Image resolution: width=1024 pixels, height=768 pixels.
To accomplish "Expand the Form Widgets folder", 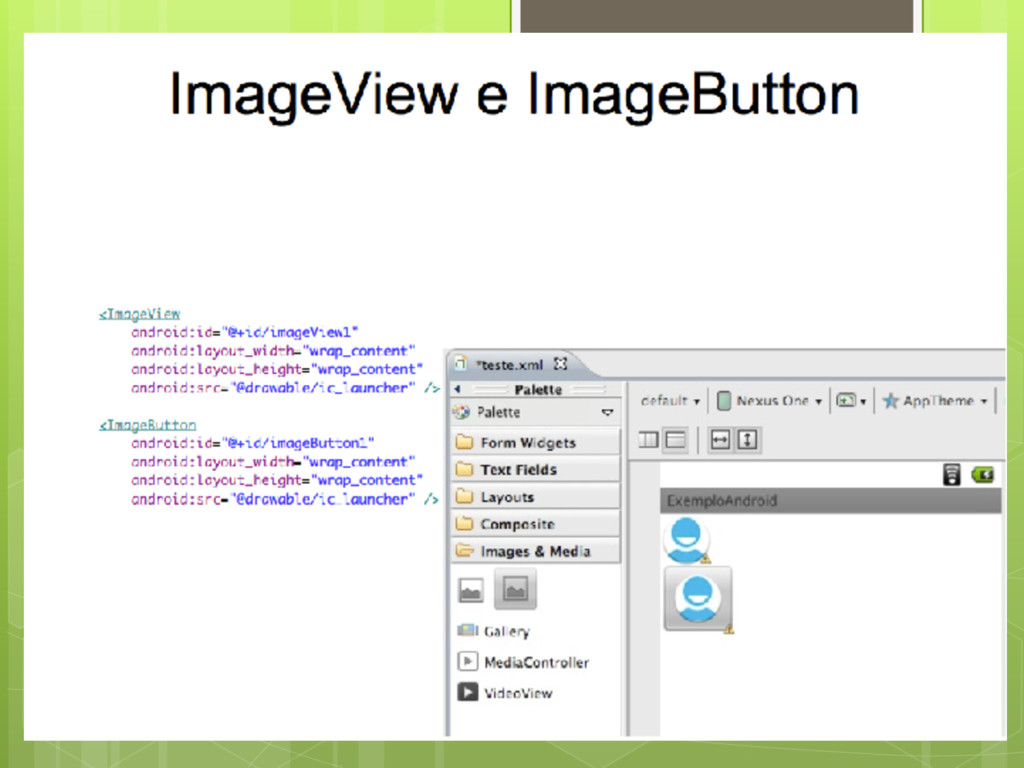I will pos(535,443).
